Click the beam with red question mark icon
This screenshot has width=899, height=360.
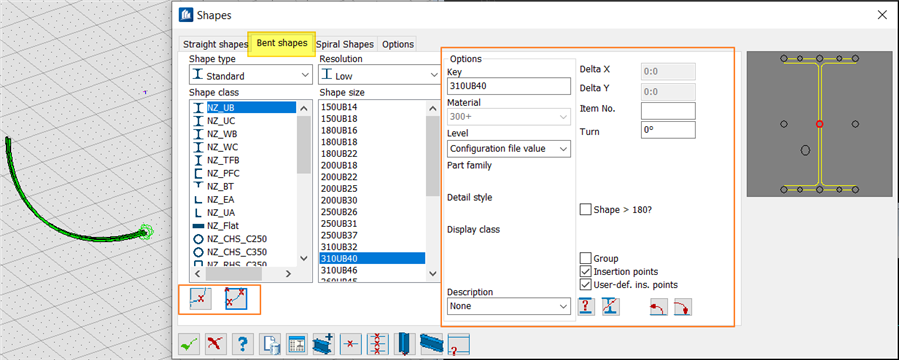coord(585,307)
